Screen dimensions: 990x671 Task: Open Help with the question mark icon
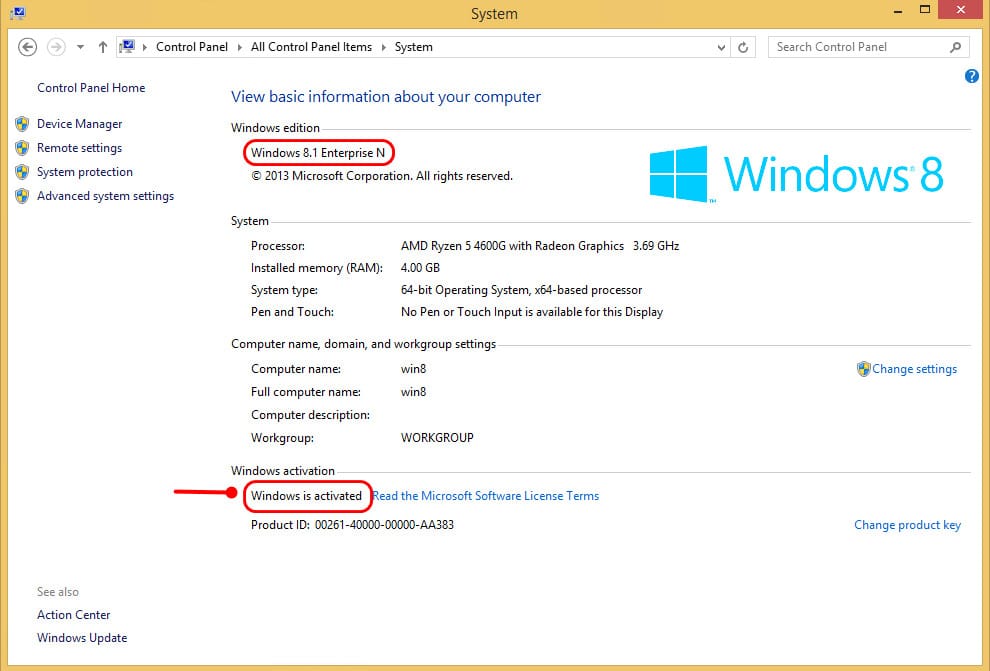tap(972, 76)
